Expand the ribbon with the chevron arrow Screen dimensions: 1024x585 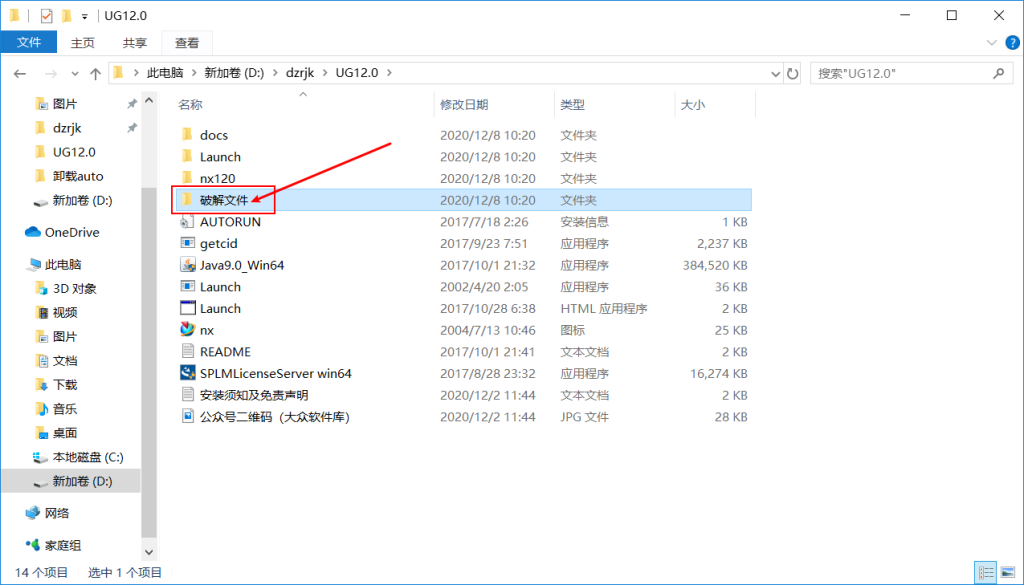pyautogui.click(x=986, y=43)
